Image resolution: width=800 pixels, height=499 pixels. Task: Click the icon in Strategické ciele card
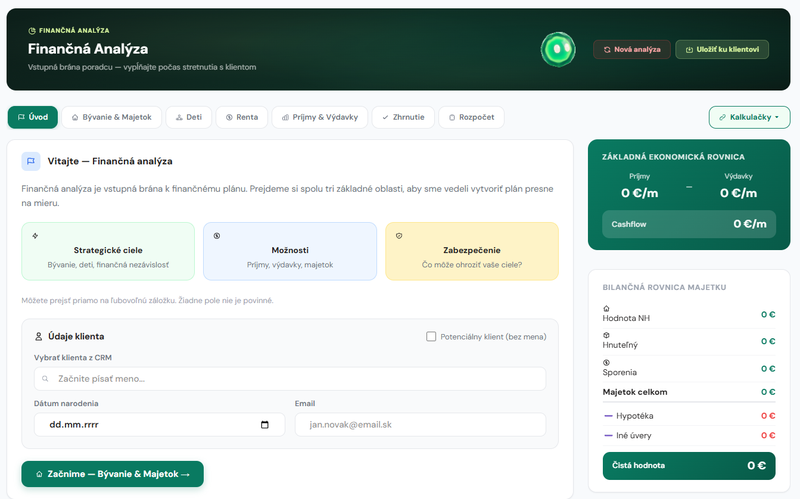coord(35,236)
